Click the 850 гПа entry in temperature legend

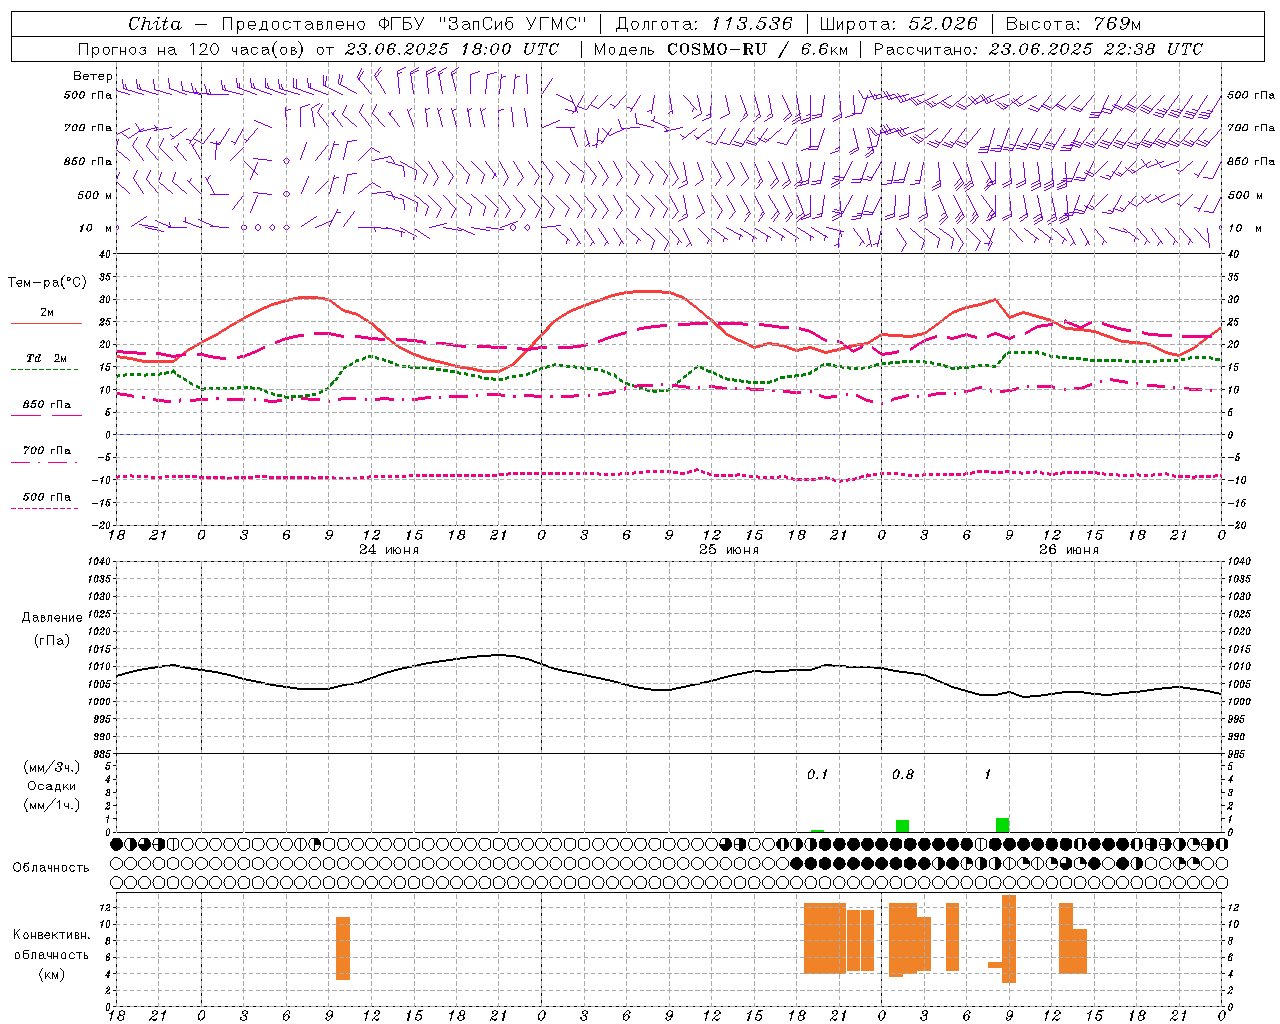click(46, 405)
